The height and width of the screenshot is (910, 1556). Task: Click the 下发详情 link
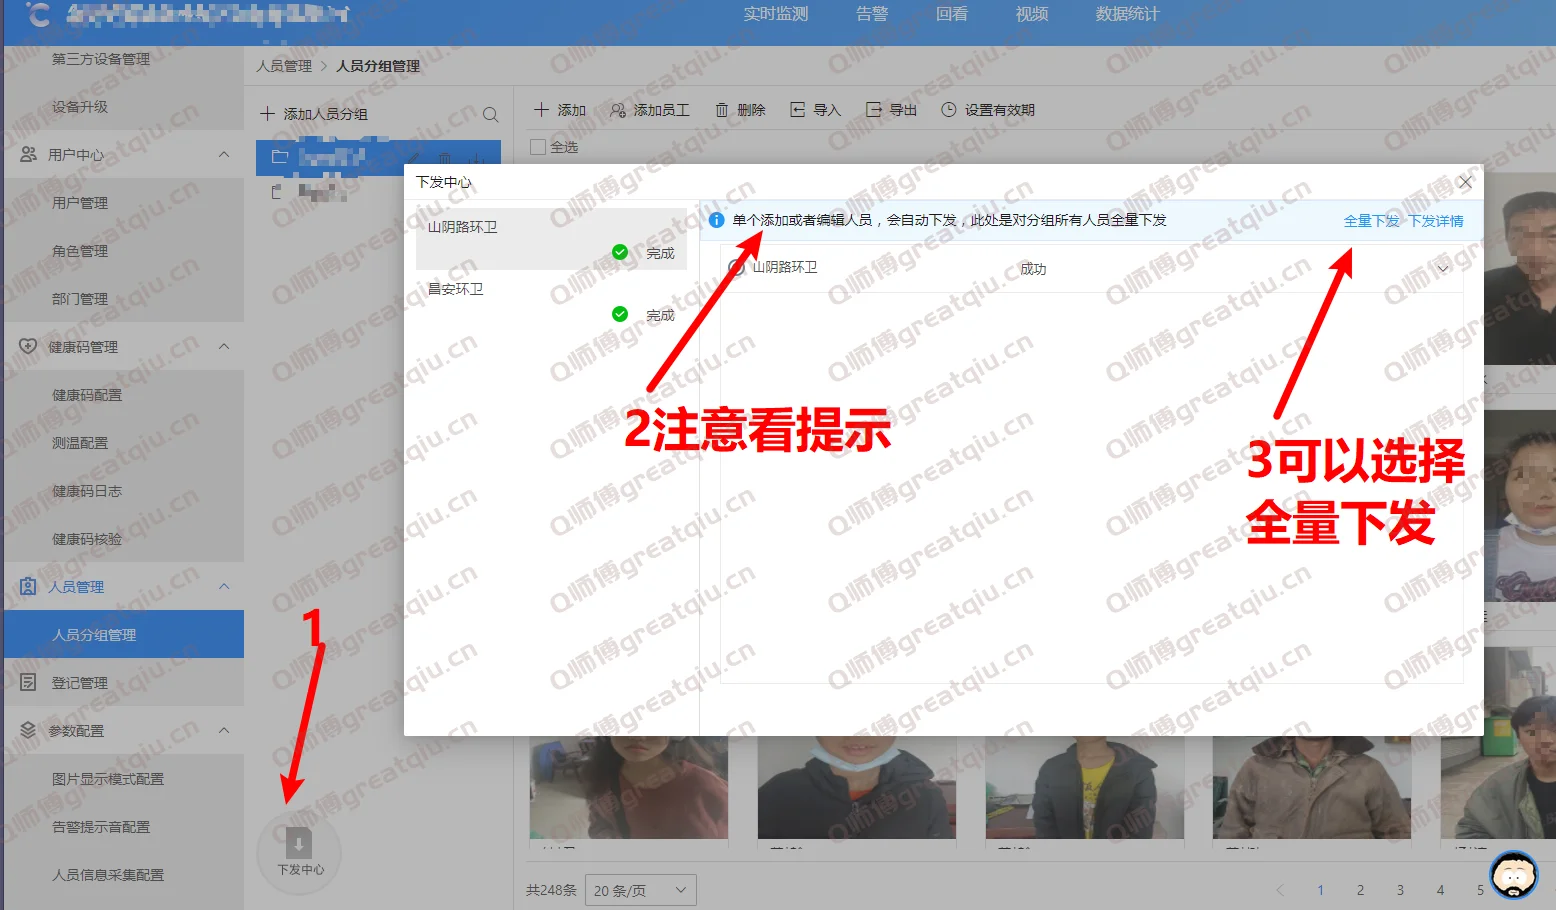1436,221
